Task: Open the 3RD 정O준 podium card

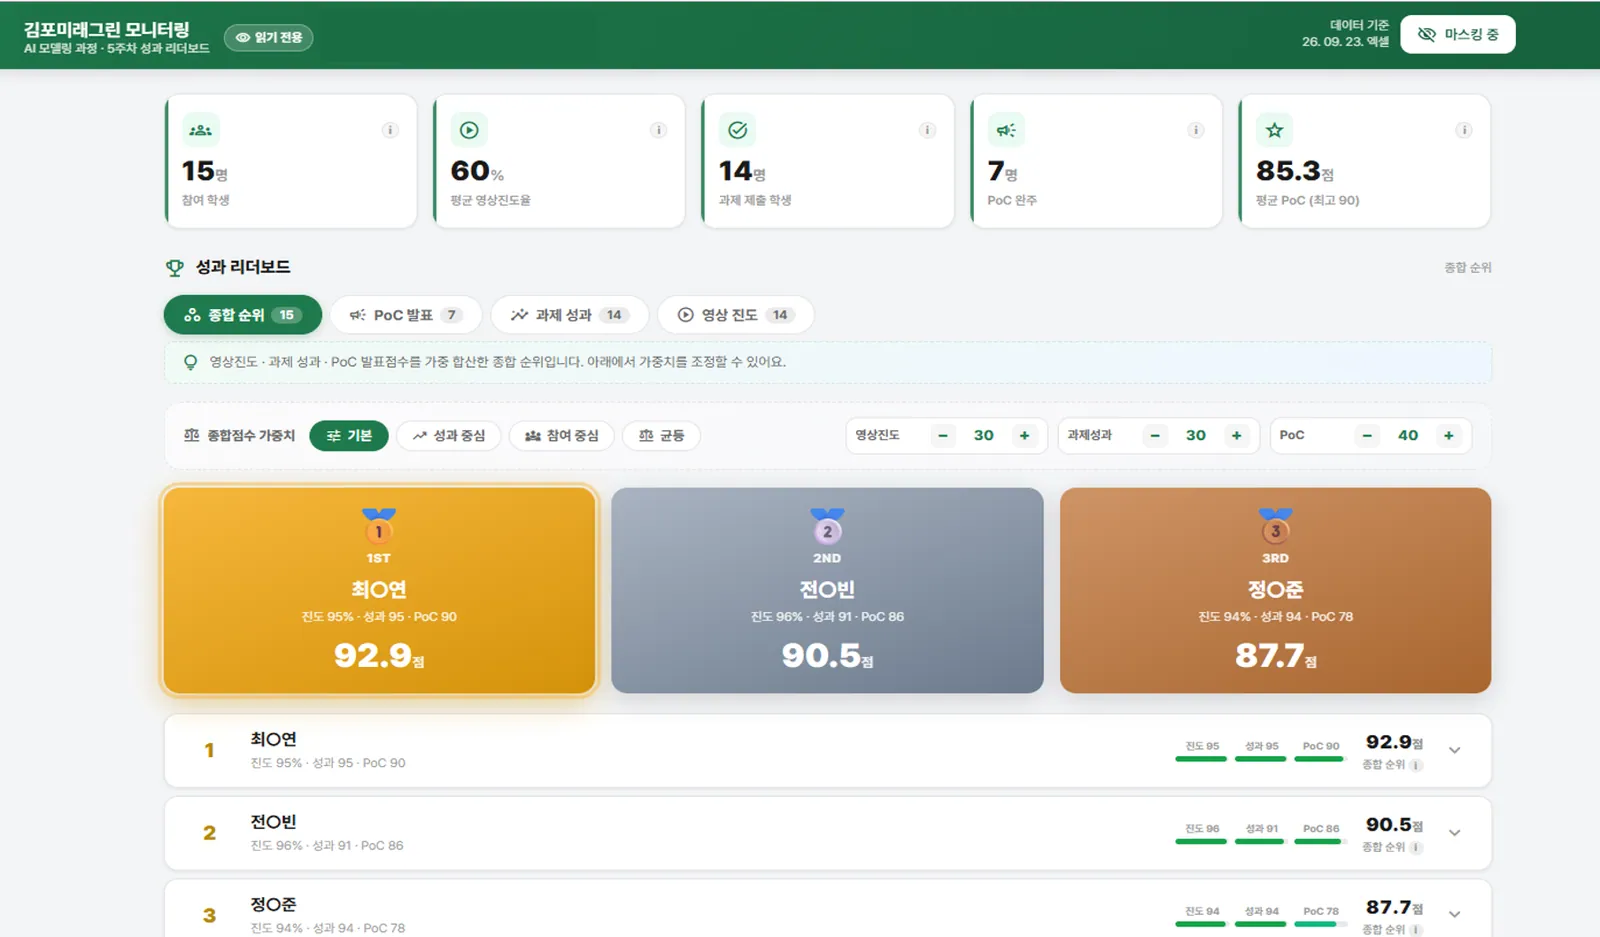Action: coord(1275,590)
